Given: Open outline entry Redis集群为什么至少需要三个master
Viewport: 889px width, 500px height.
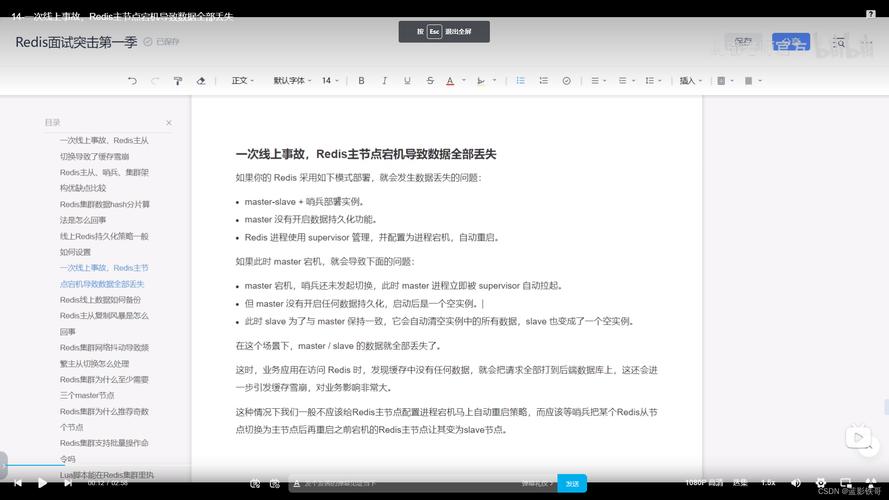Looking at the screenshot, I should pos(104,387).
